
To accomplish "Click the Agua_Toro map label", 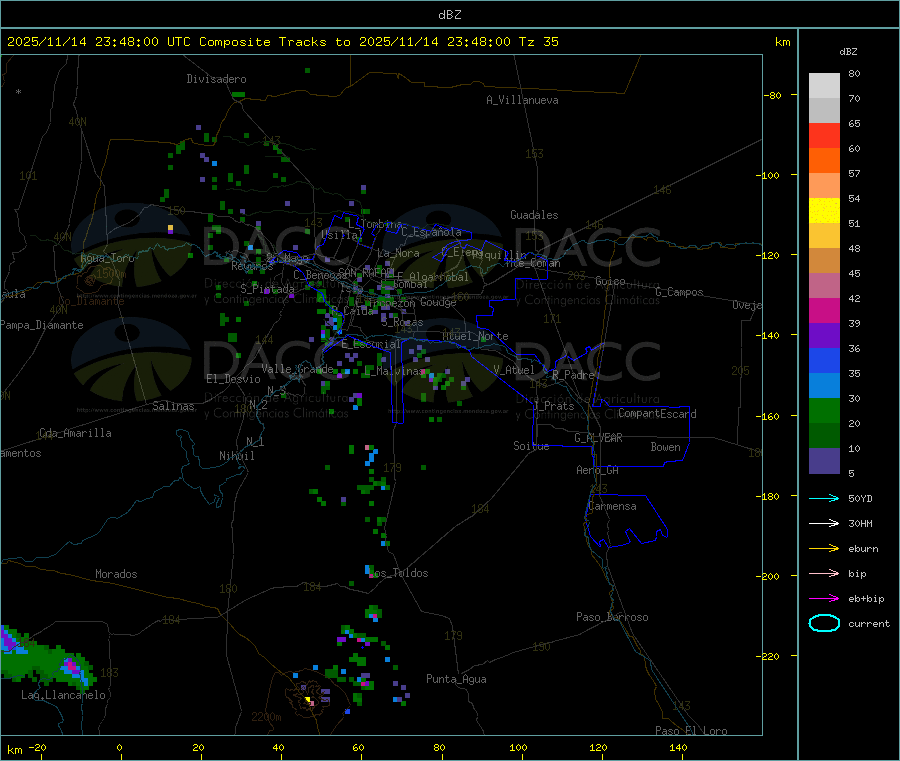I will coord(107,258).
